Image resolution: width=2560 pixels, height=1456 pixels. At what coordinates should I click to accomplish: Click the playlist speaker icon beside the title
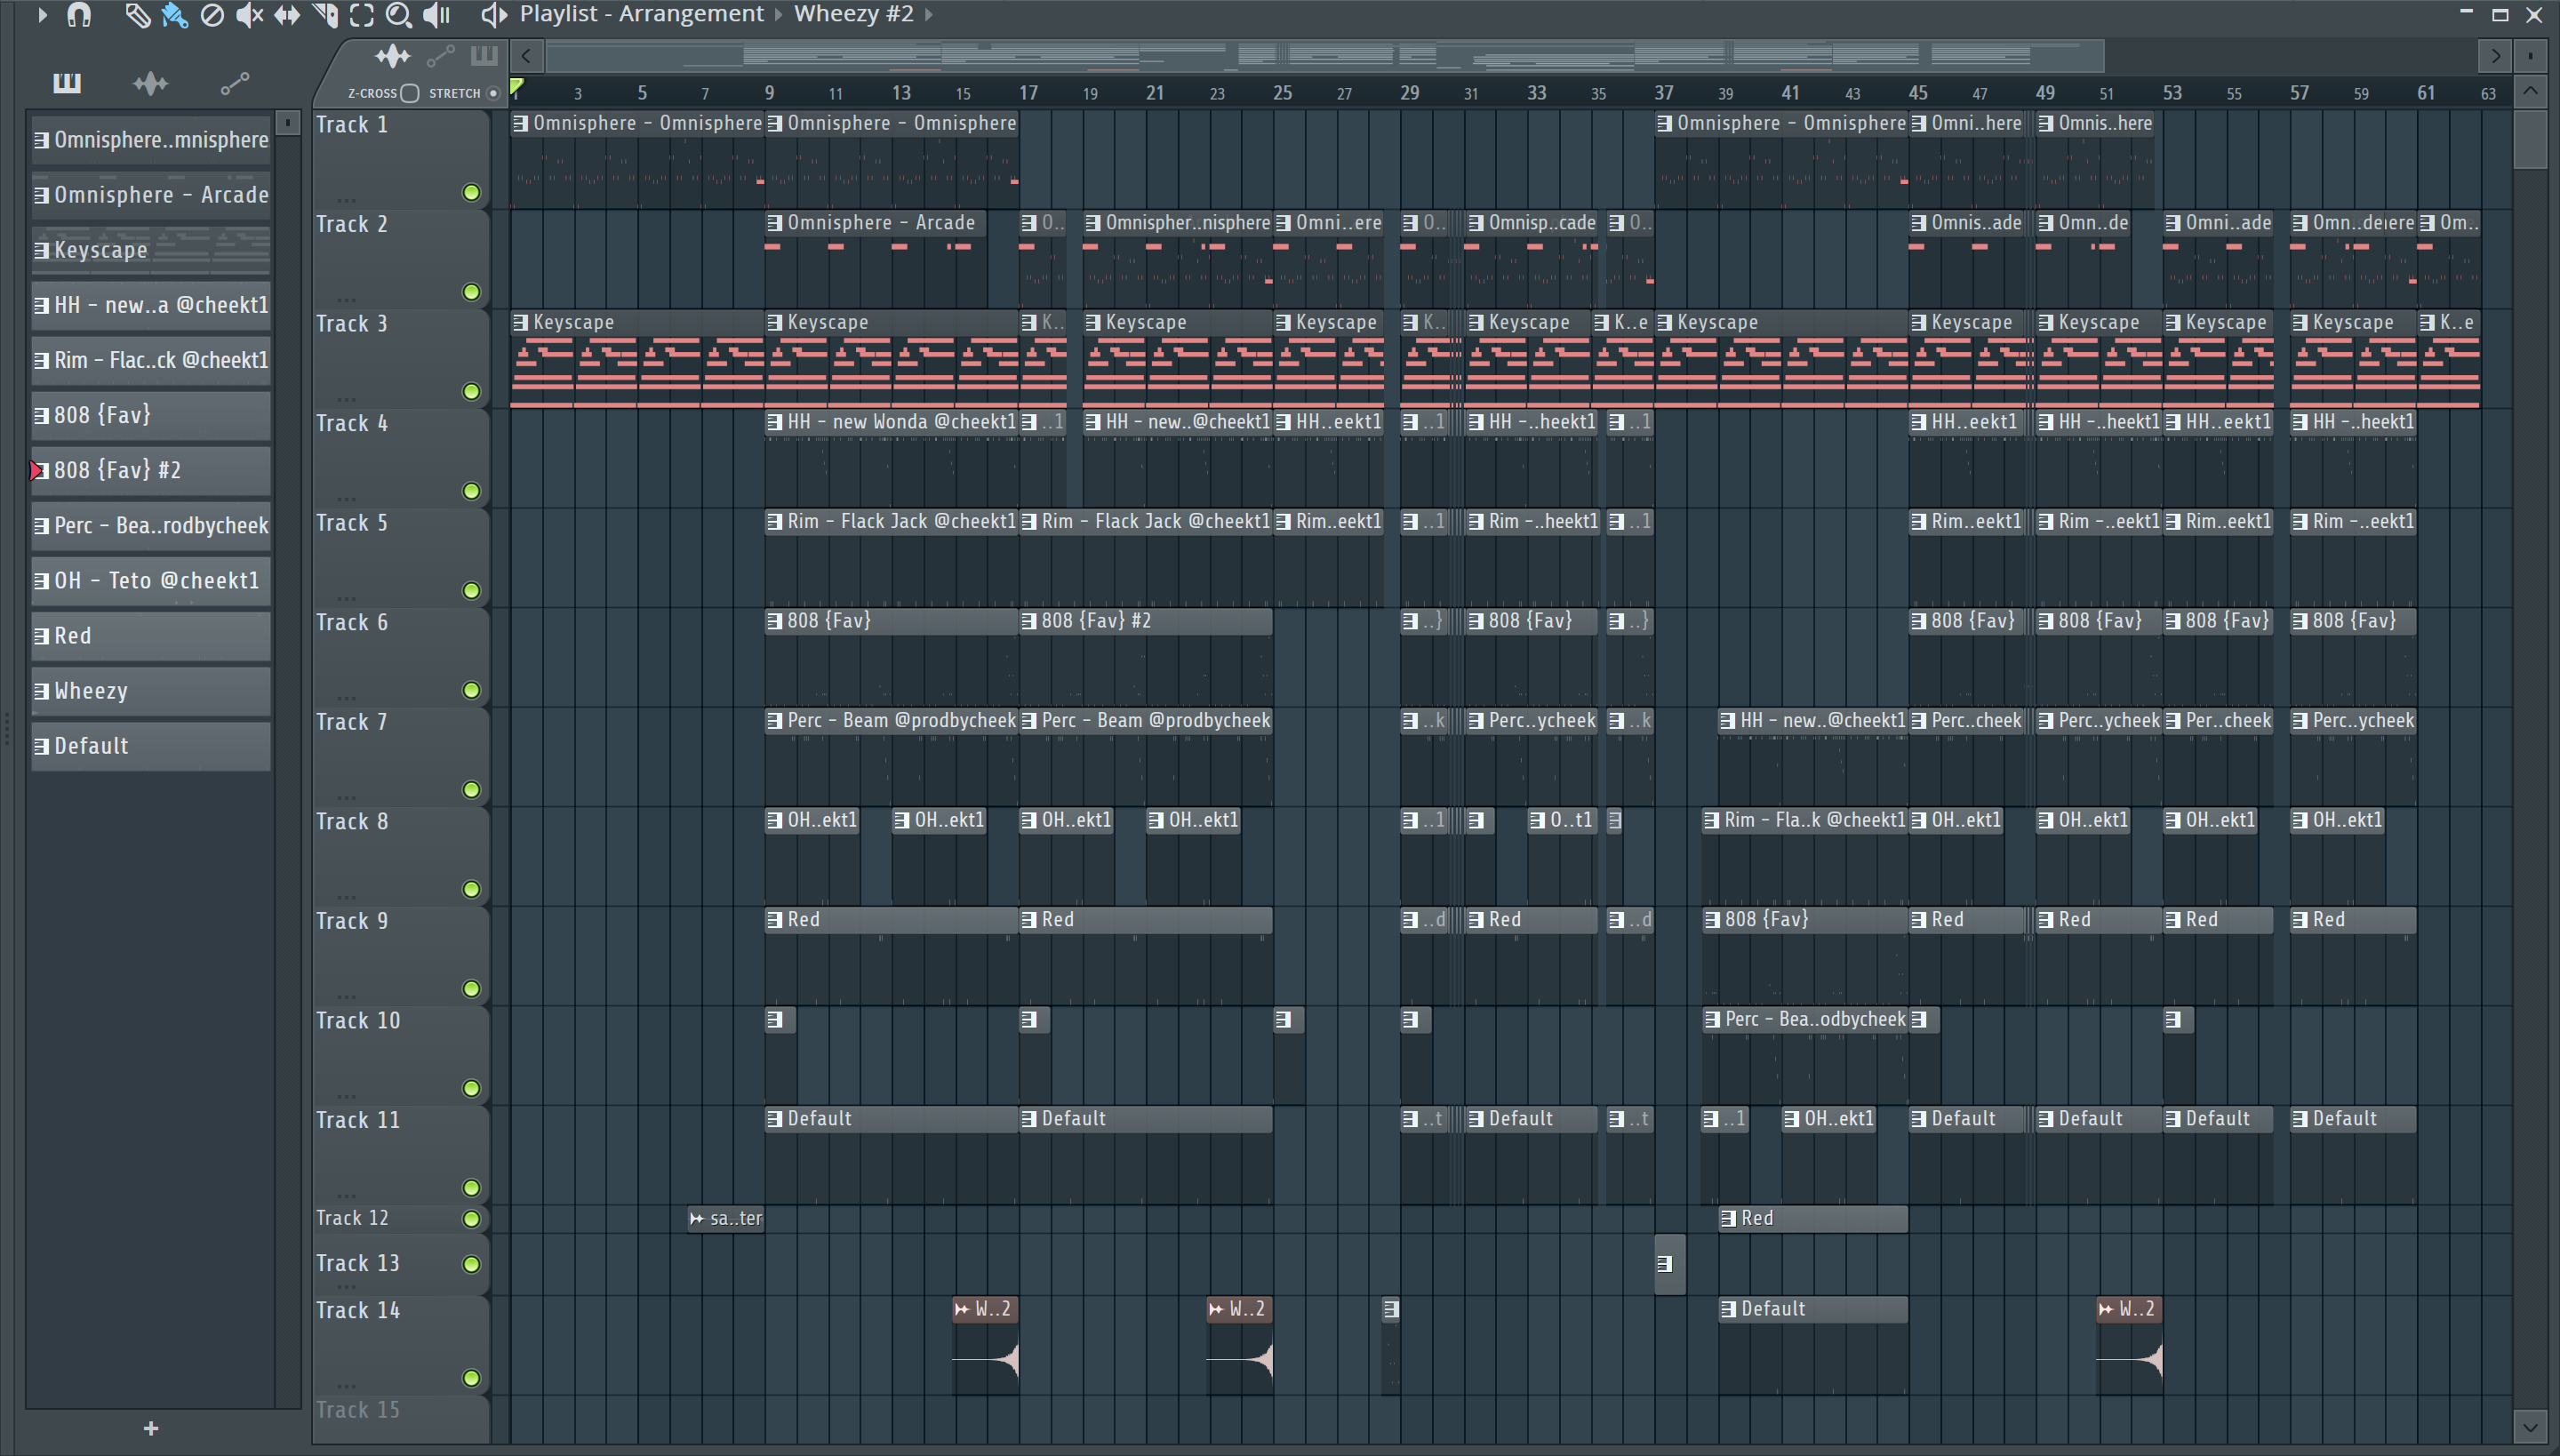494,14
